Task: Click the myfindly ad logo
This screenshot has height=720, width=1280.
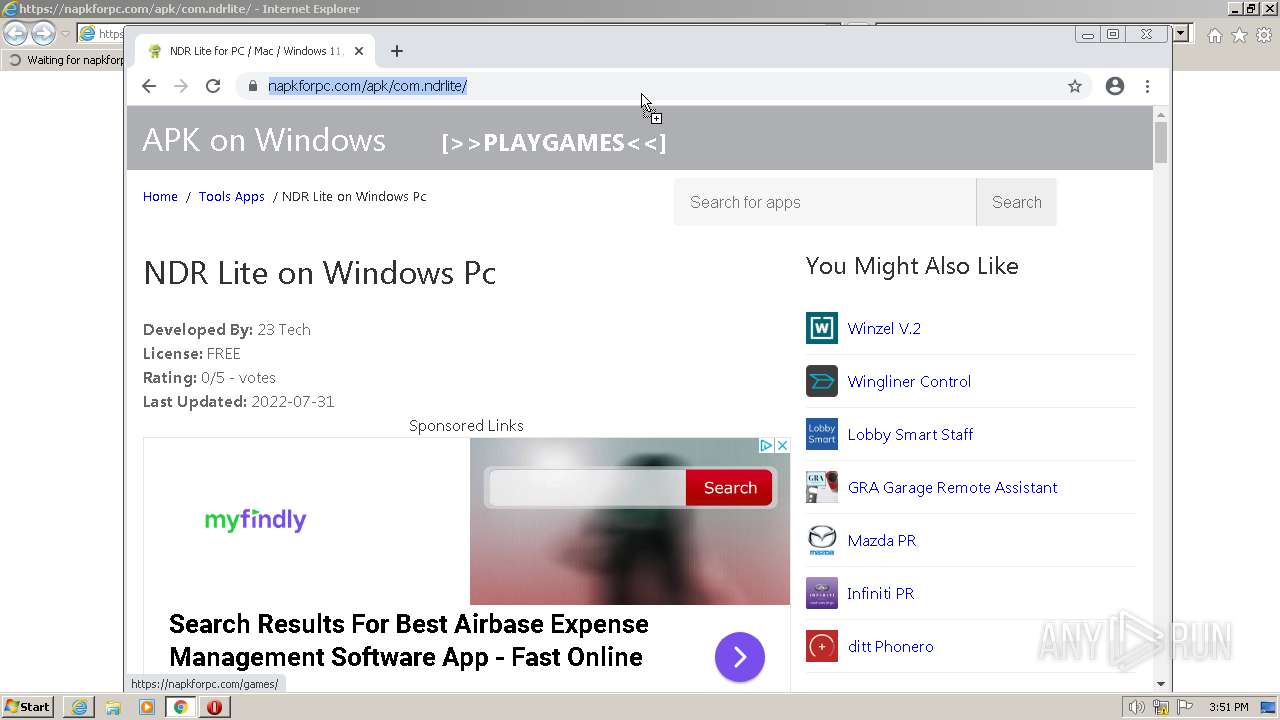Action: [255, 520]
